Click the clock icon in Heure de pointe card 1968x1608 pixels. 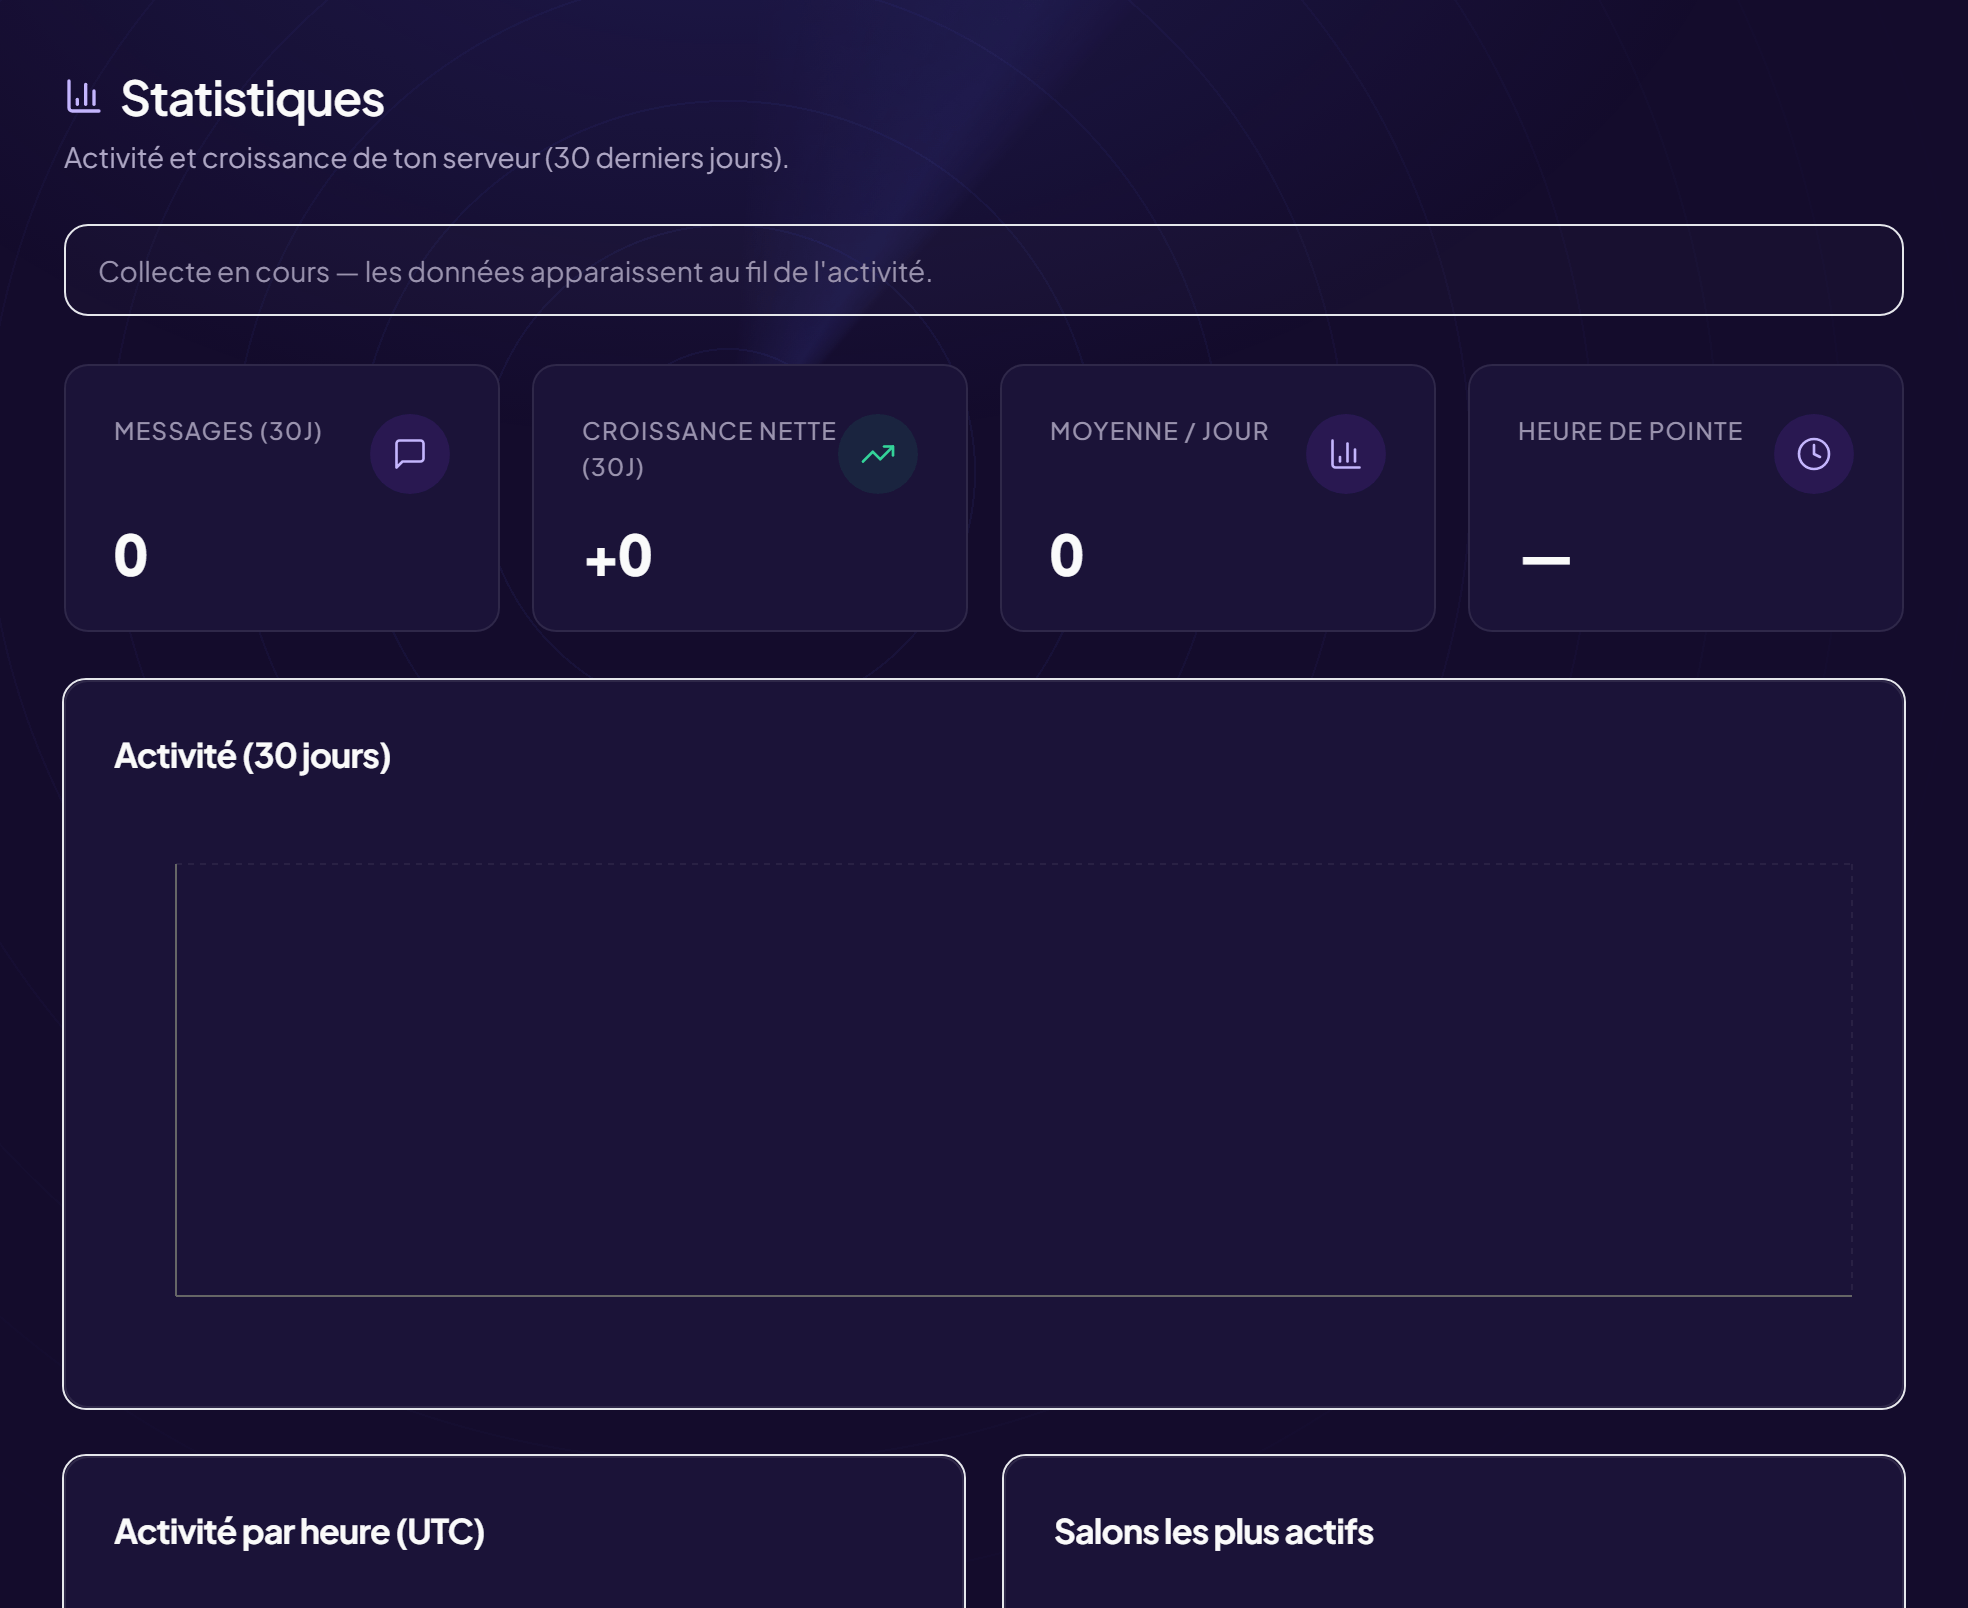(x=1814, y=454)
